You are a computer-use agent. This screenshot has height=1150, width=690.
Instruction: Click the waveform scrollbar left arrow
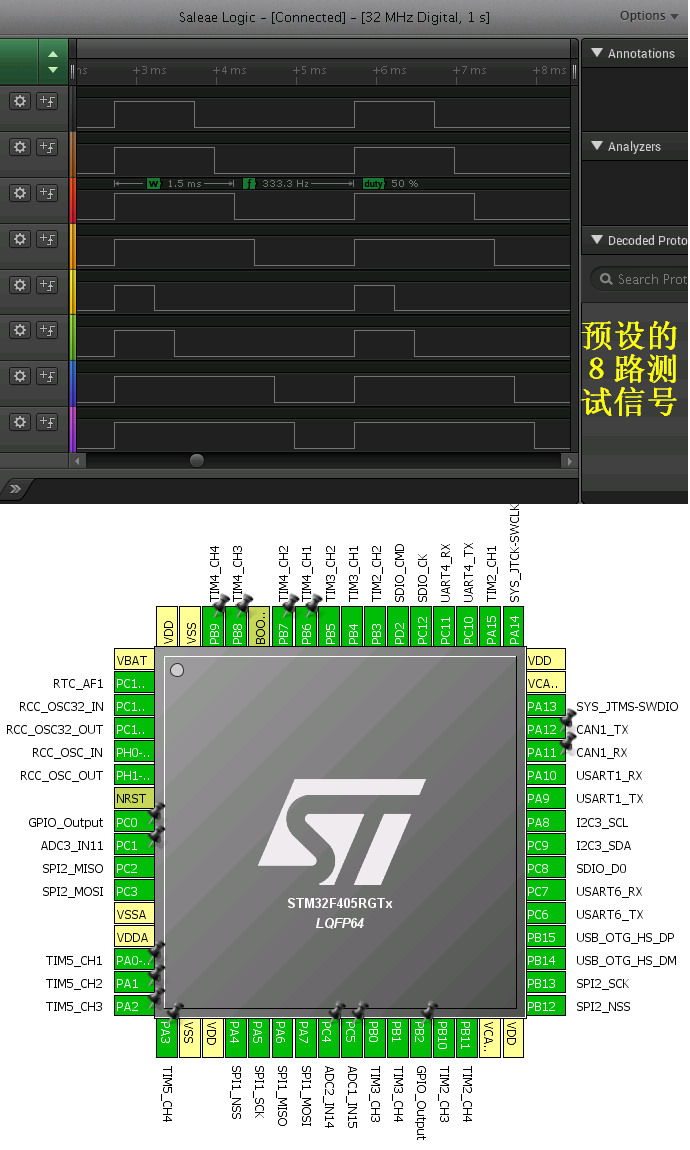point(77,461)
